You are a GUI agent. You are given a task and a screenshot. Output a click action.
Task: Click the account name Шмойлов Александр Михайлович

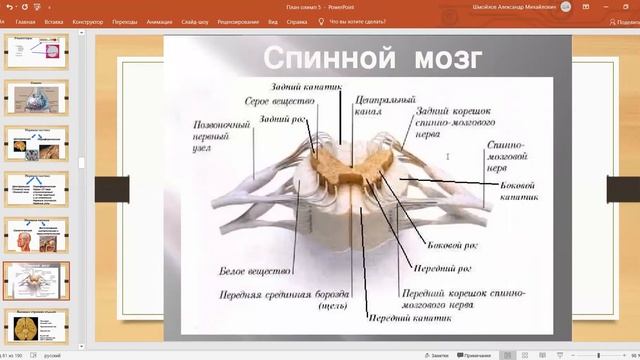point(514,7)
